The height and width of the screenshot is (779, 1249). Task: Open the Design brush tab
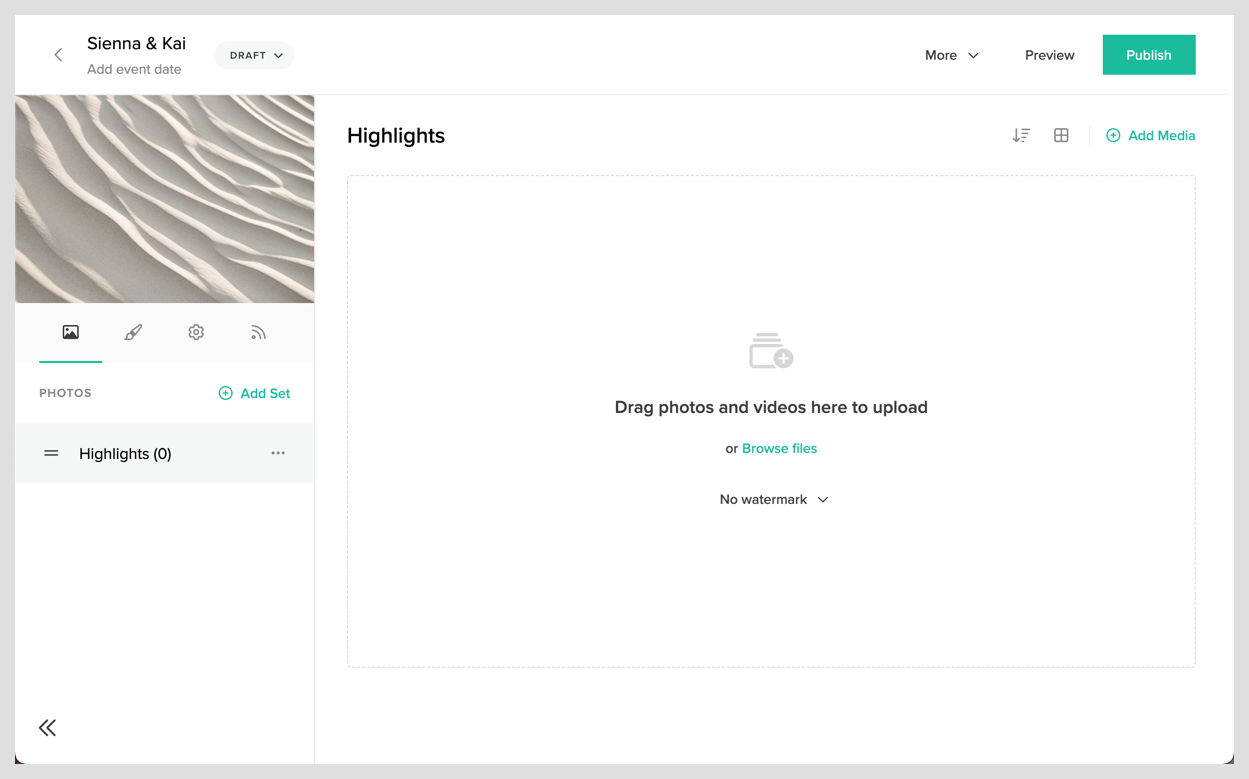pyautogui.click(x=133, y=332)
